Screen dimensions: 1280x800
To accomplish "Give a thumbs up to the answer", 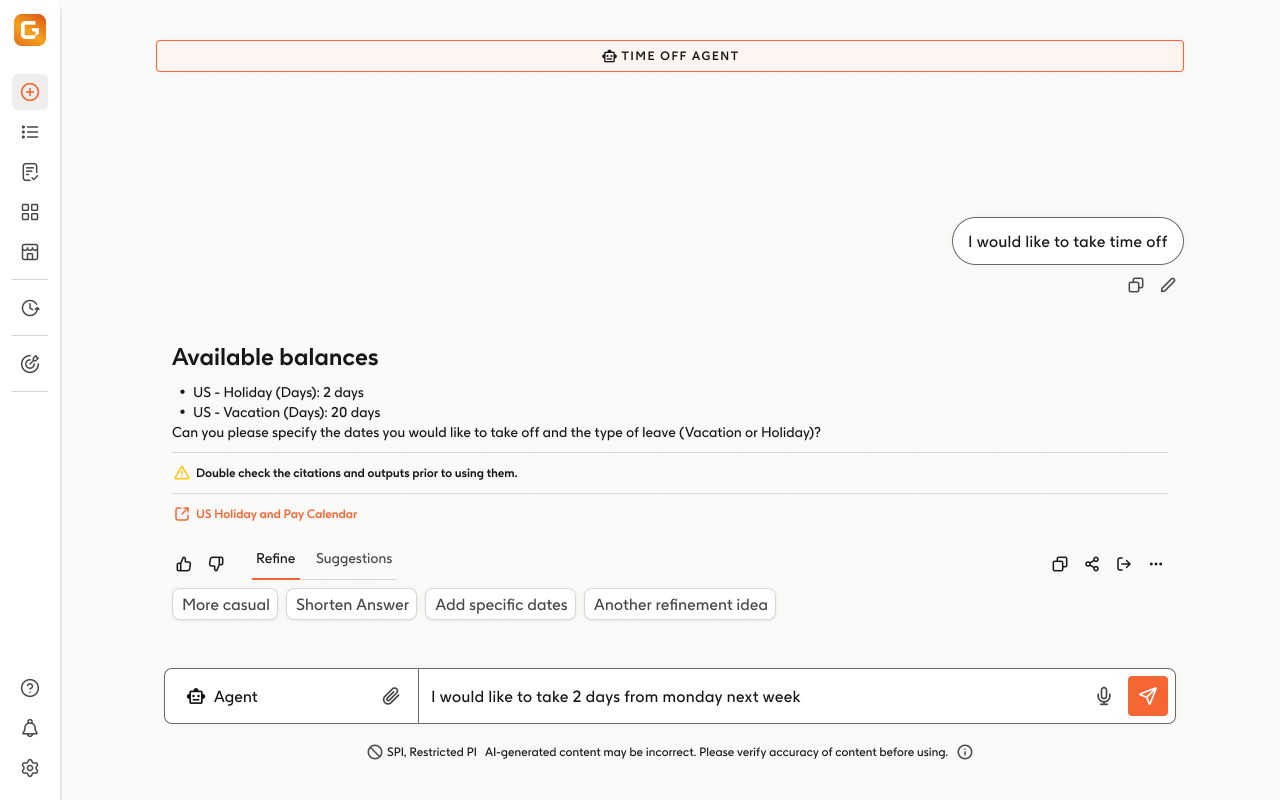I will click(184, 564).
